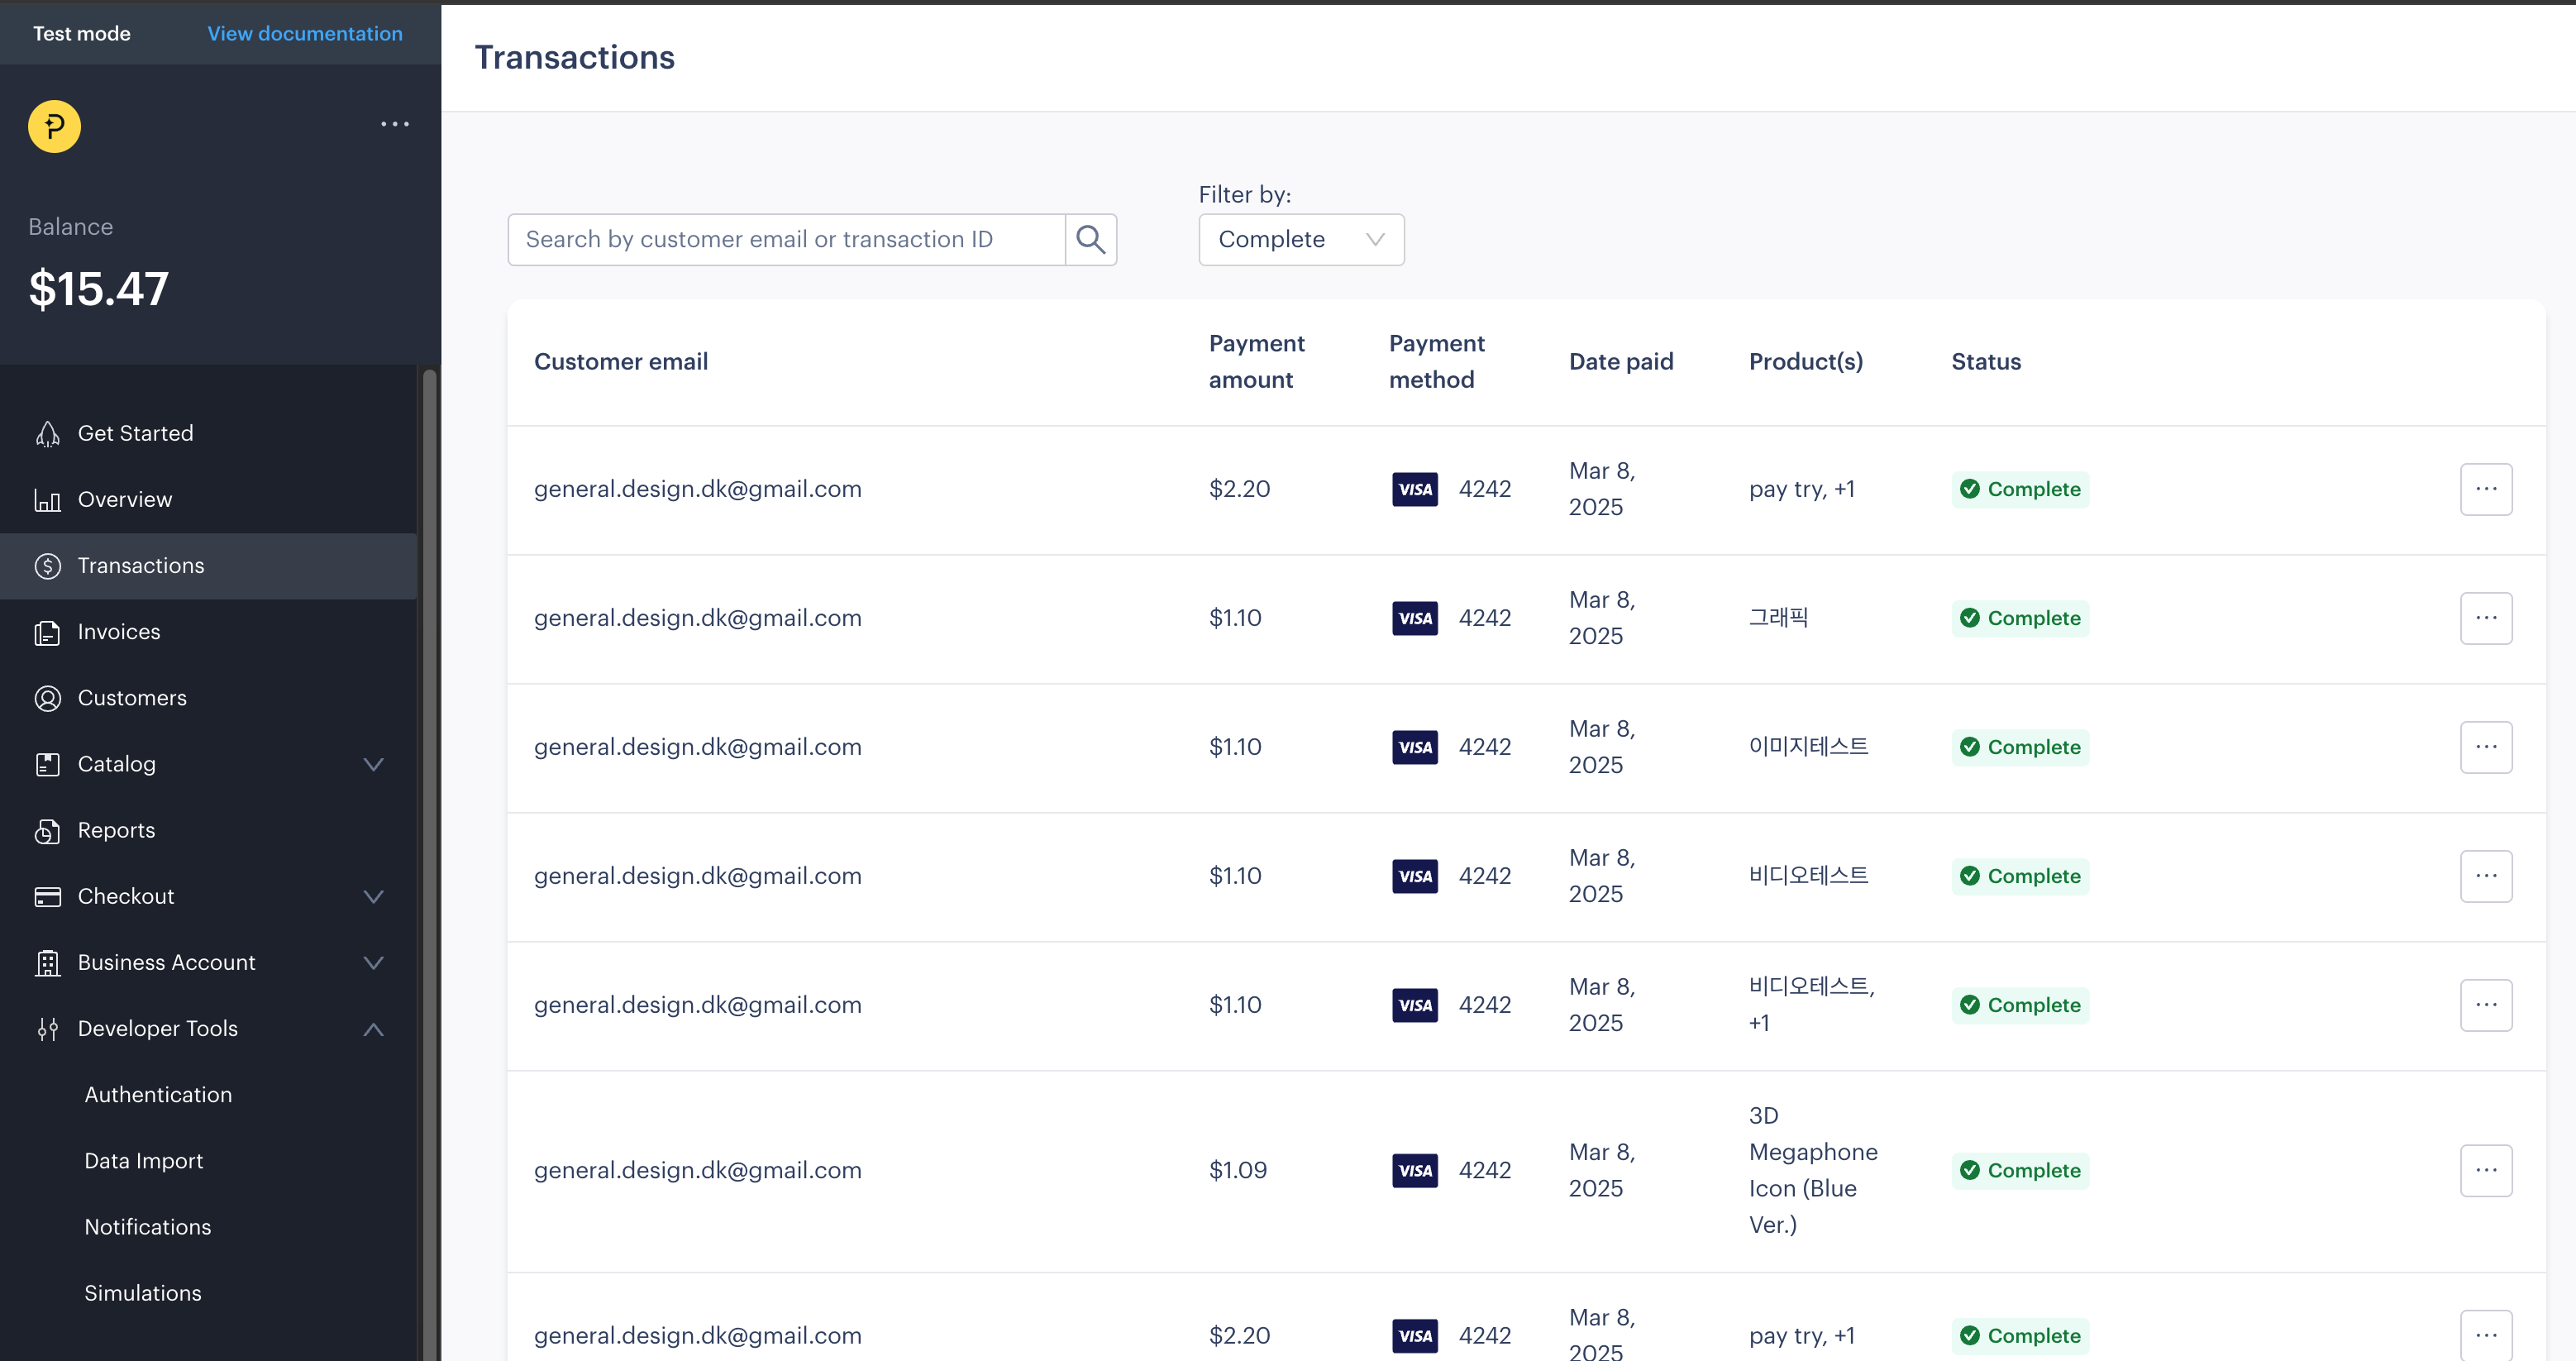Viewport: 2576px width, 1361px height.
Task: Click the Get Started rocket icon
Action: pyautogui.click(x=47, y=433)
